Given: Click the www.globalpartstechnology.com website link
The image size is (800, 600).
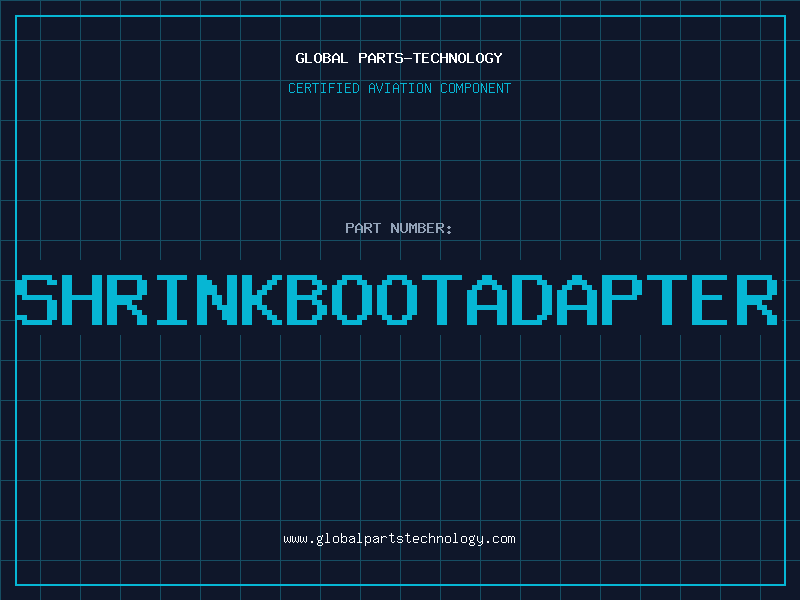Looking at the screenshot, I should coord(399,539).
